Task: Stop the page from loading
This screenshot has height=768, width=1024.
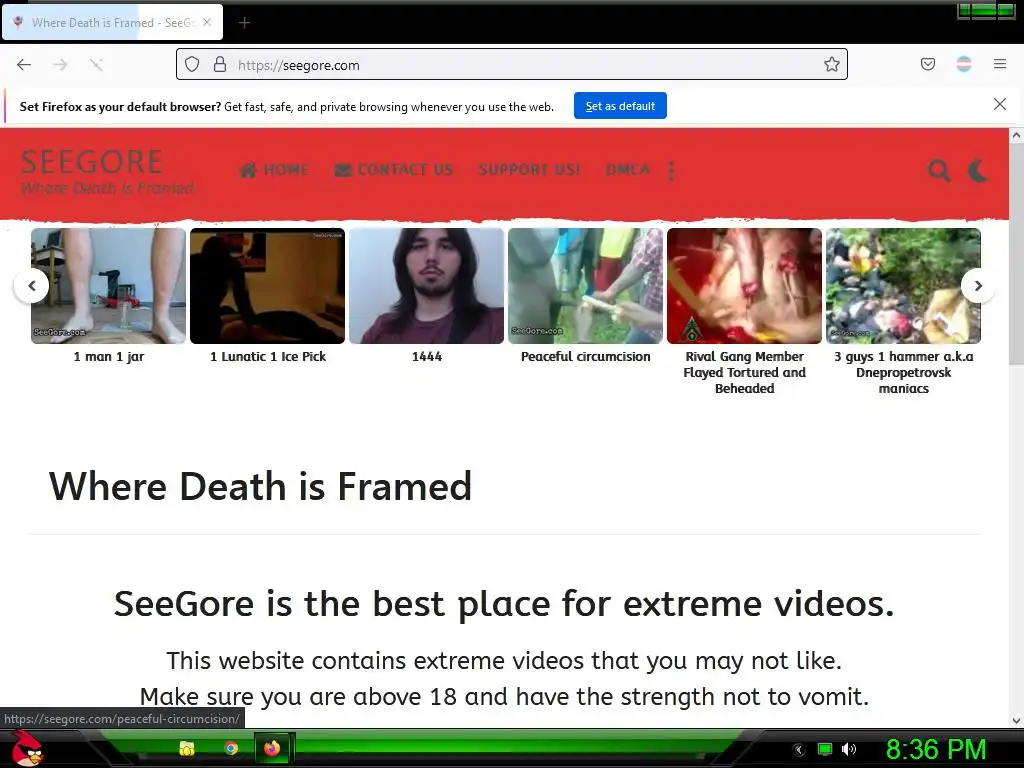Action: click(x=96, y=65)
